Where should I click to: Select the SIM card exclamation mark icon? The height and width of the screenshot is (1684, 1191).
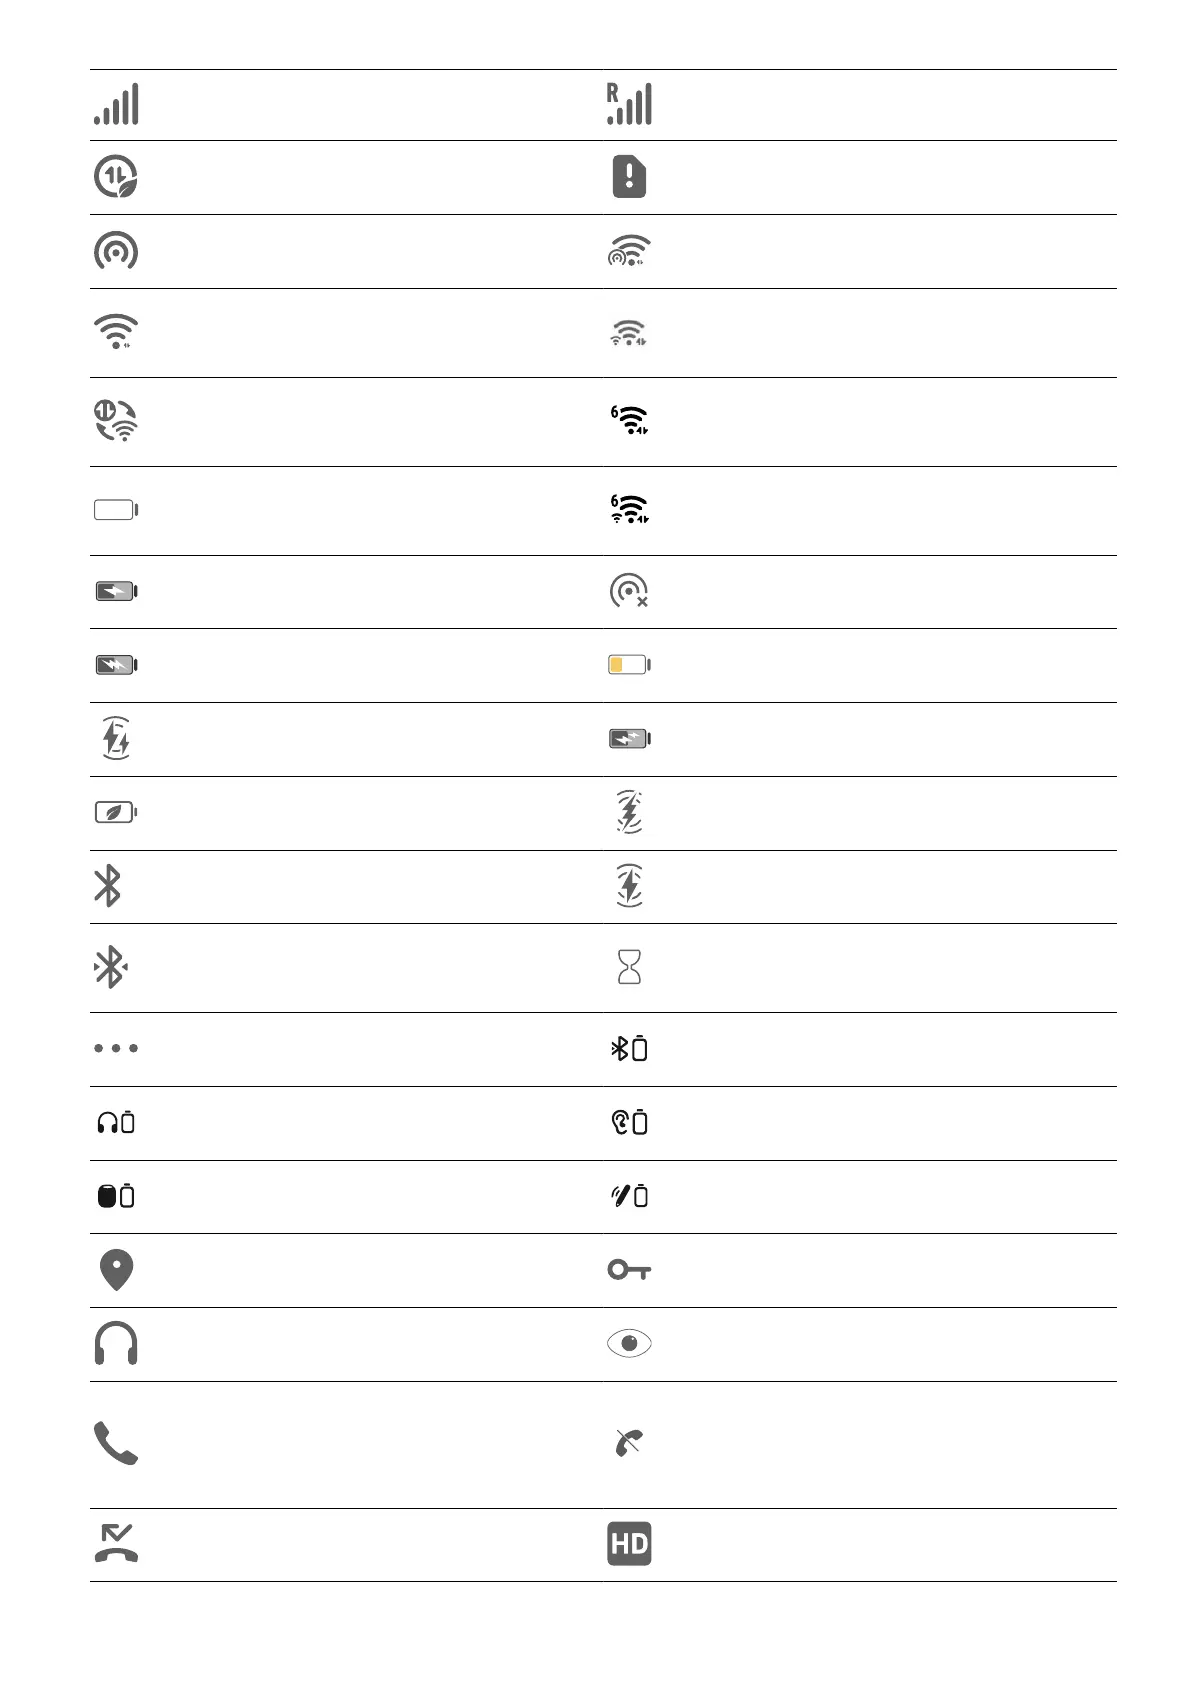(x=629, y=177)
